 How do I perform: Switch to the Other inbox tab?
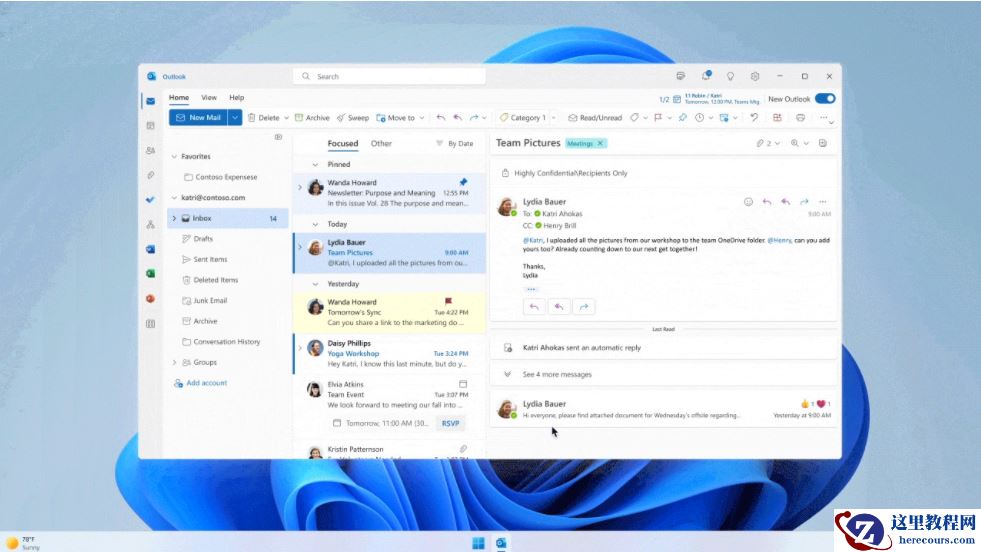[381, 143]
